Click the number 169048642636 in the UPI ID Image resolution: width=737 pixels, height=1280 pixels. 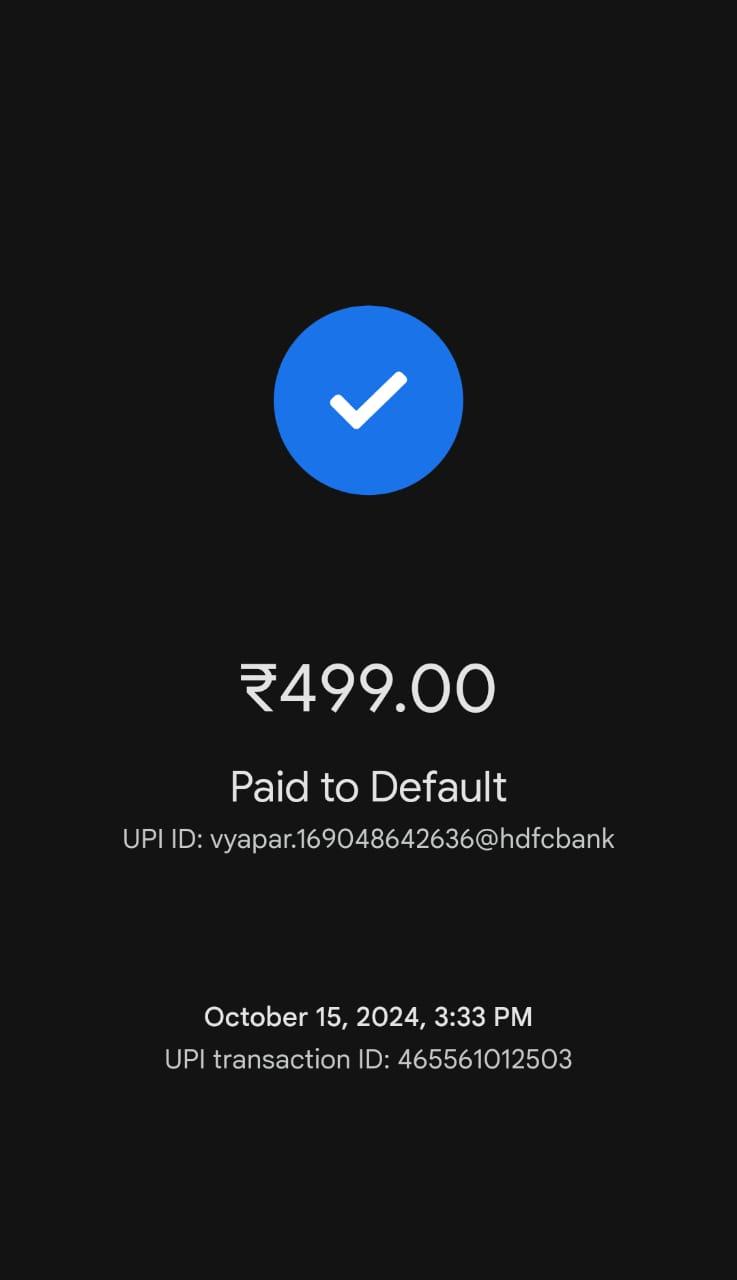[380, 838]
